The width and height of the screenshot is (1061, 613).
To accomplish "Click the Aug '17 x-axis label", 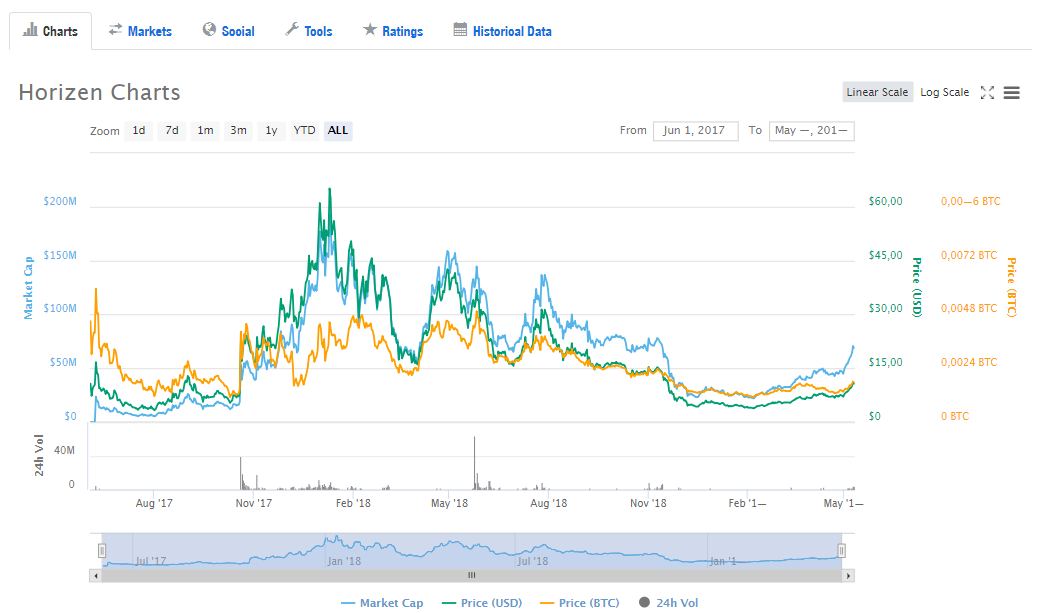I will 154,503.
